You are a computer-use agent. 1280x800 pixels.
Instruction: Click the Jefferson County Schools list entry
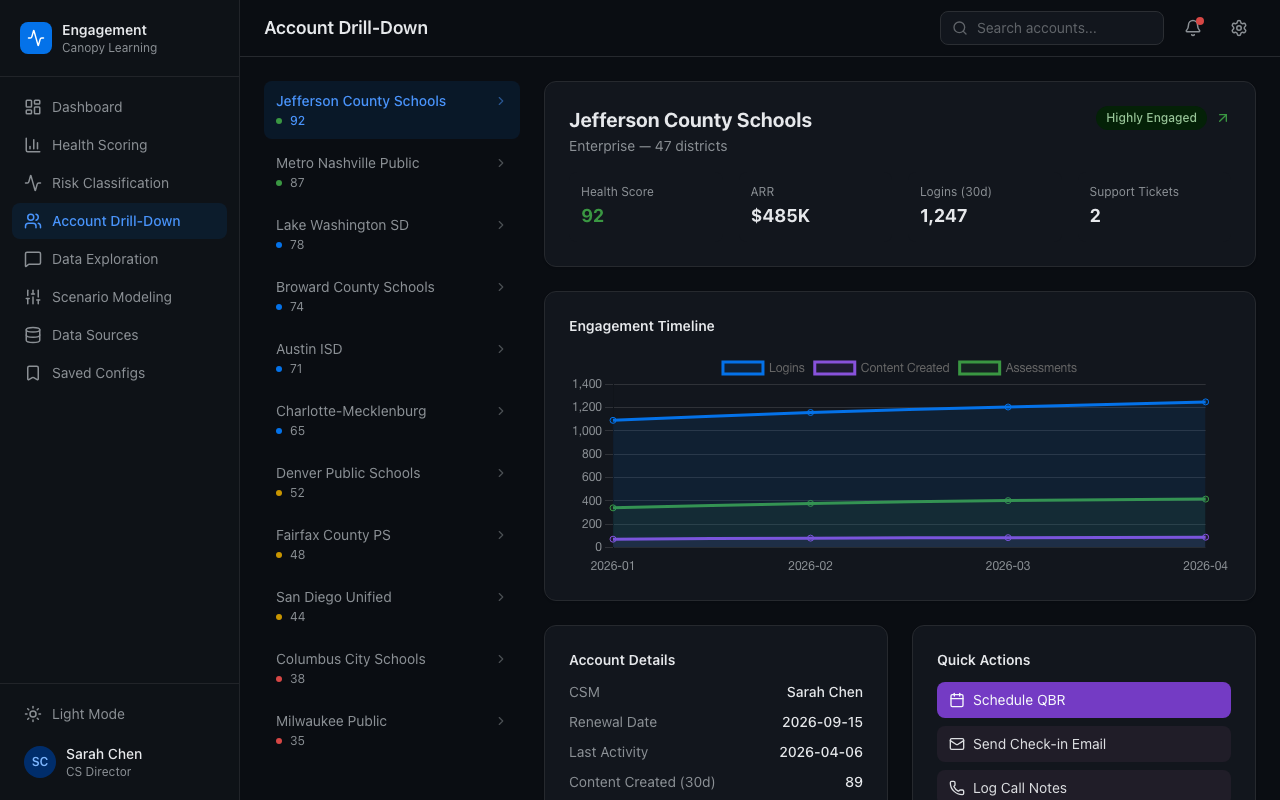[391, 110]
